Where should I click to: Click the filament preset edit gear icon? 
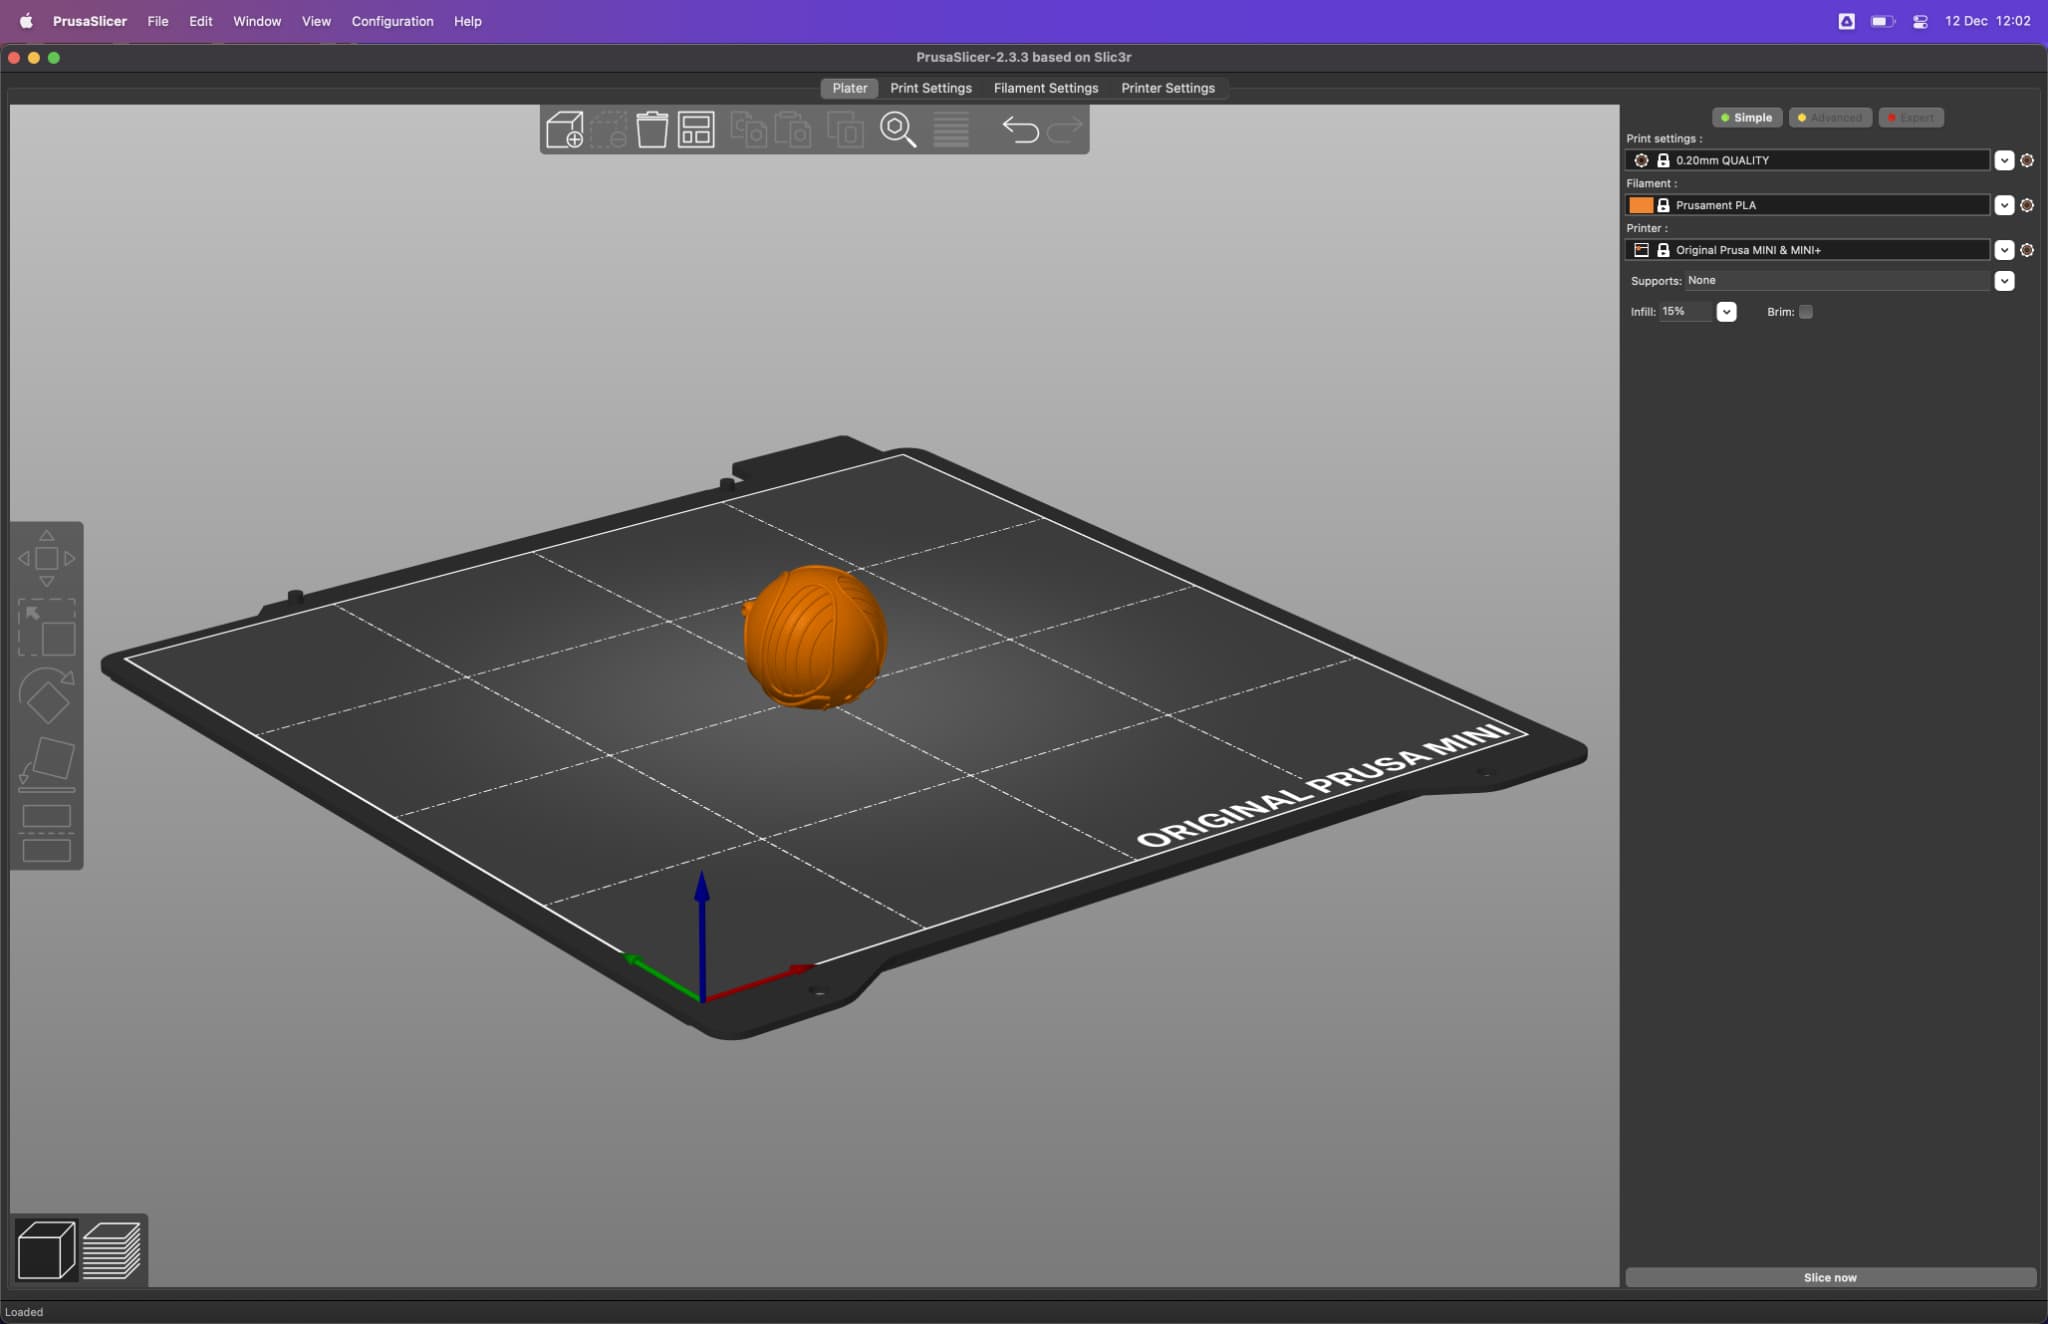coord(2027,205)
